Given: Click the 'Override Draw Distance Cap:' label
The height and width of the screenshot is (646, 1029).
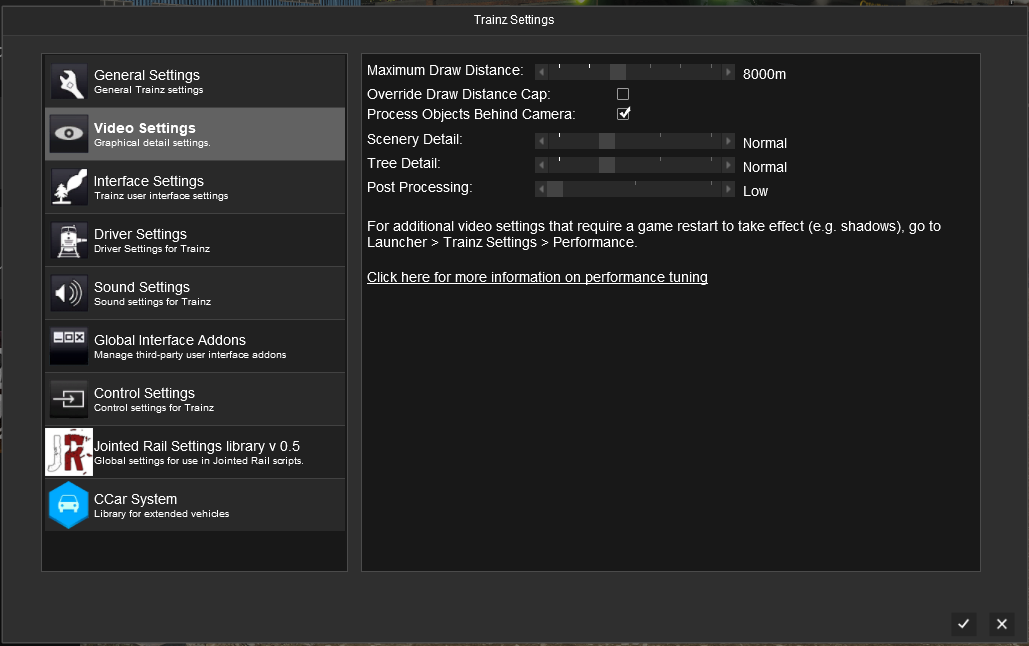Looking at the screenshot, I should point(459,95).
